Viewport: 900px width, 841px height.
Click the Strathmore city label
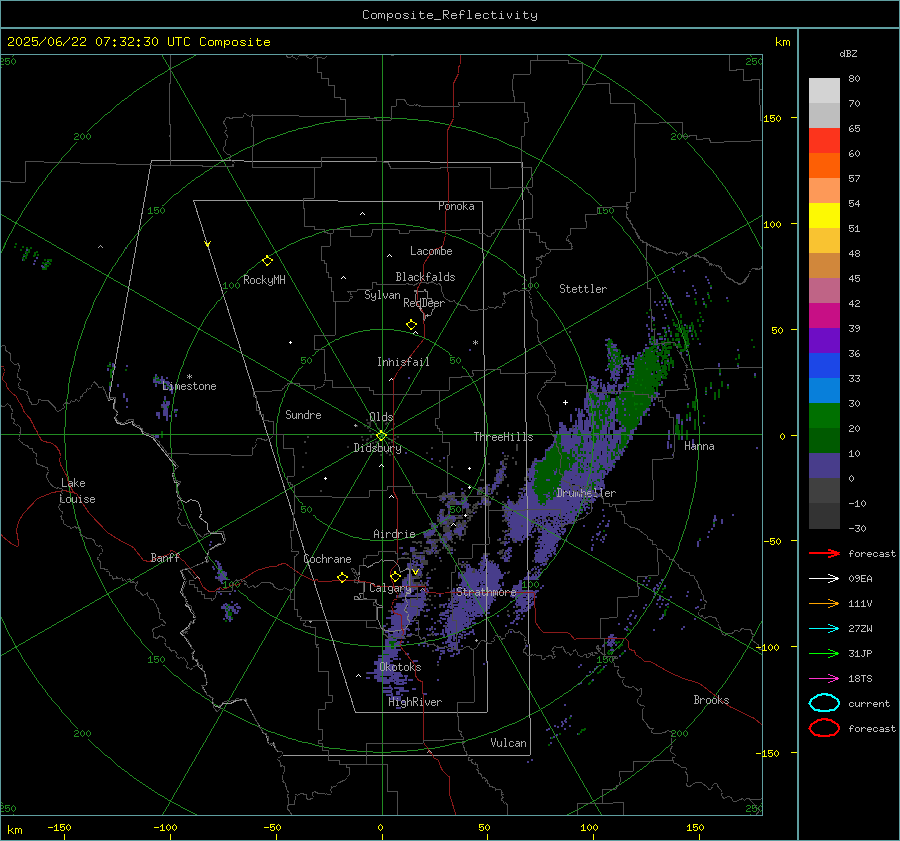click(486, 592)
